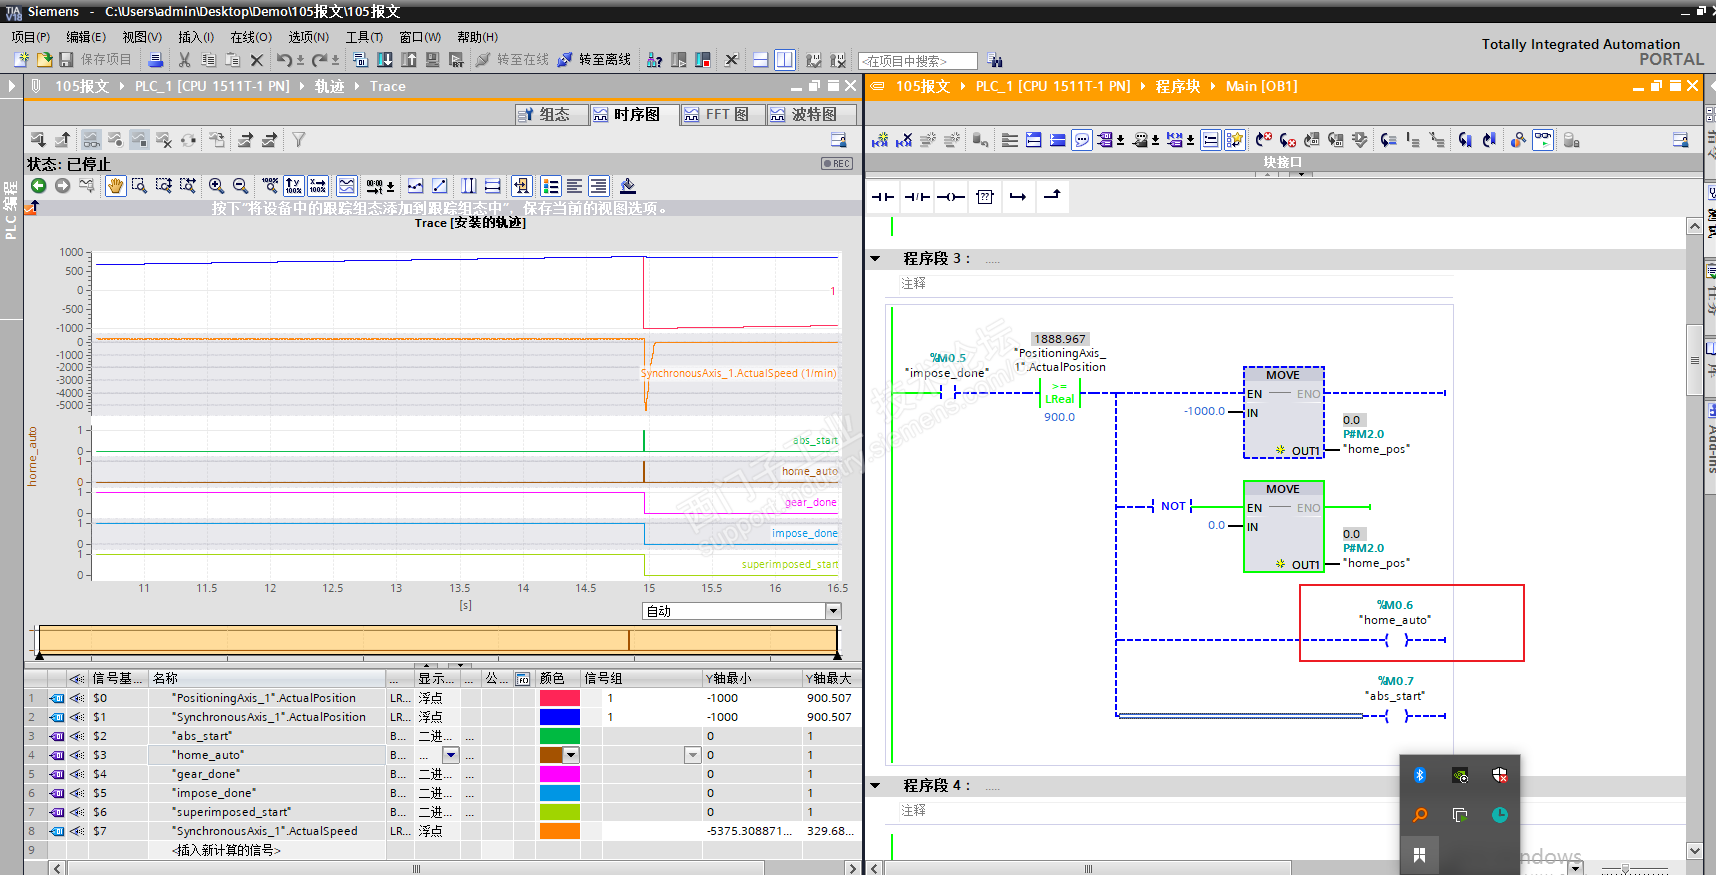The height and width of the screenshot is (875, 1716).
Task: Click the zoom in magnifier icon
Action: pos(216,186)
